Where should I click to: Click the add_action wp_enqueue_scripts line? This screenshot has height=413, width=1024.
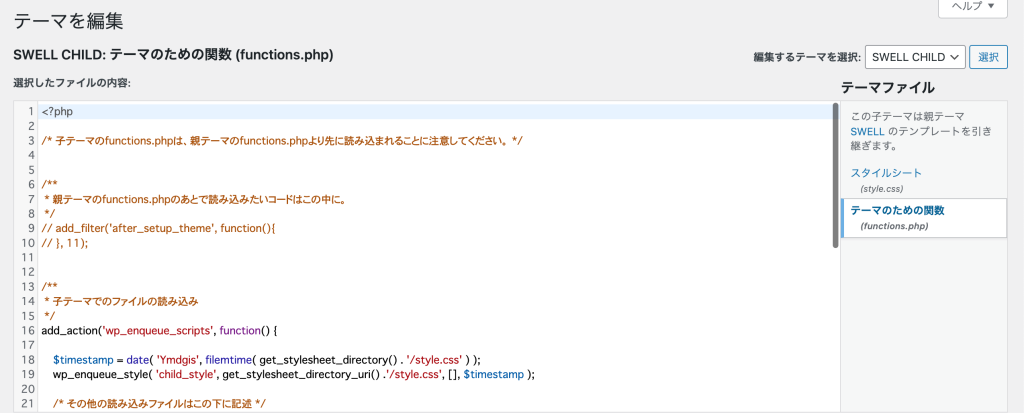(x=160, y=331)
